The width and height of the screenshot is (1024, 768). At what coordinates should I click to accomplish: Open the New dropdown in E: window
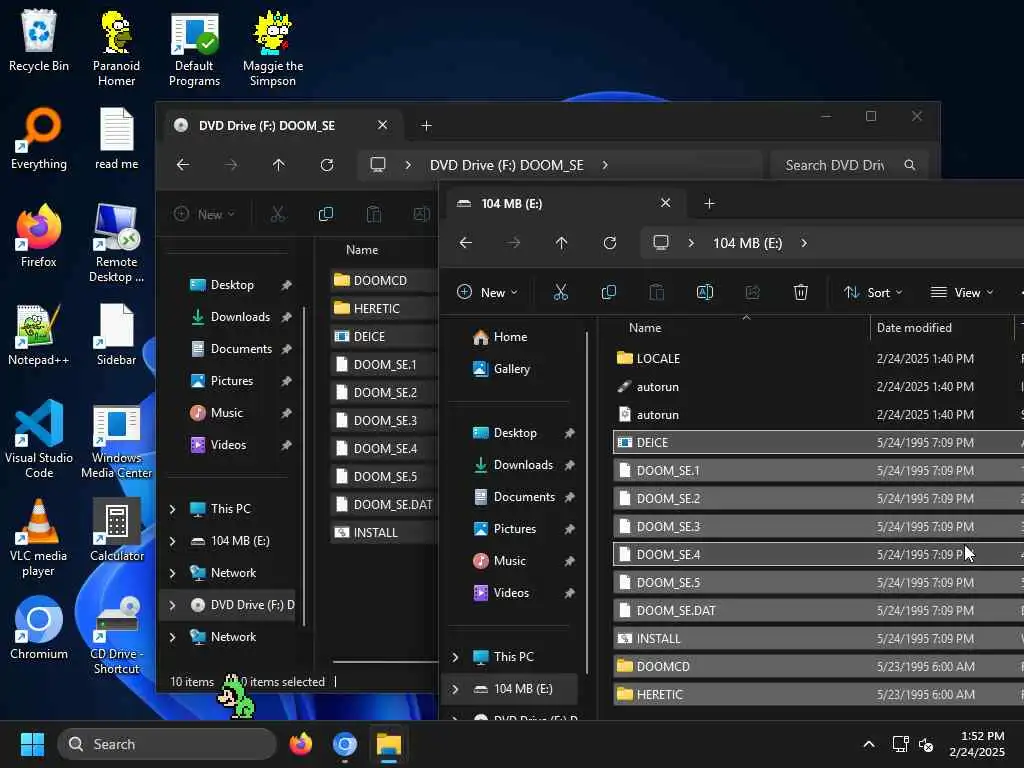[487, 292]
